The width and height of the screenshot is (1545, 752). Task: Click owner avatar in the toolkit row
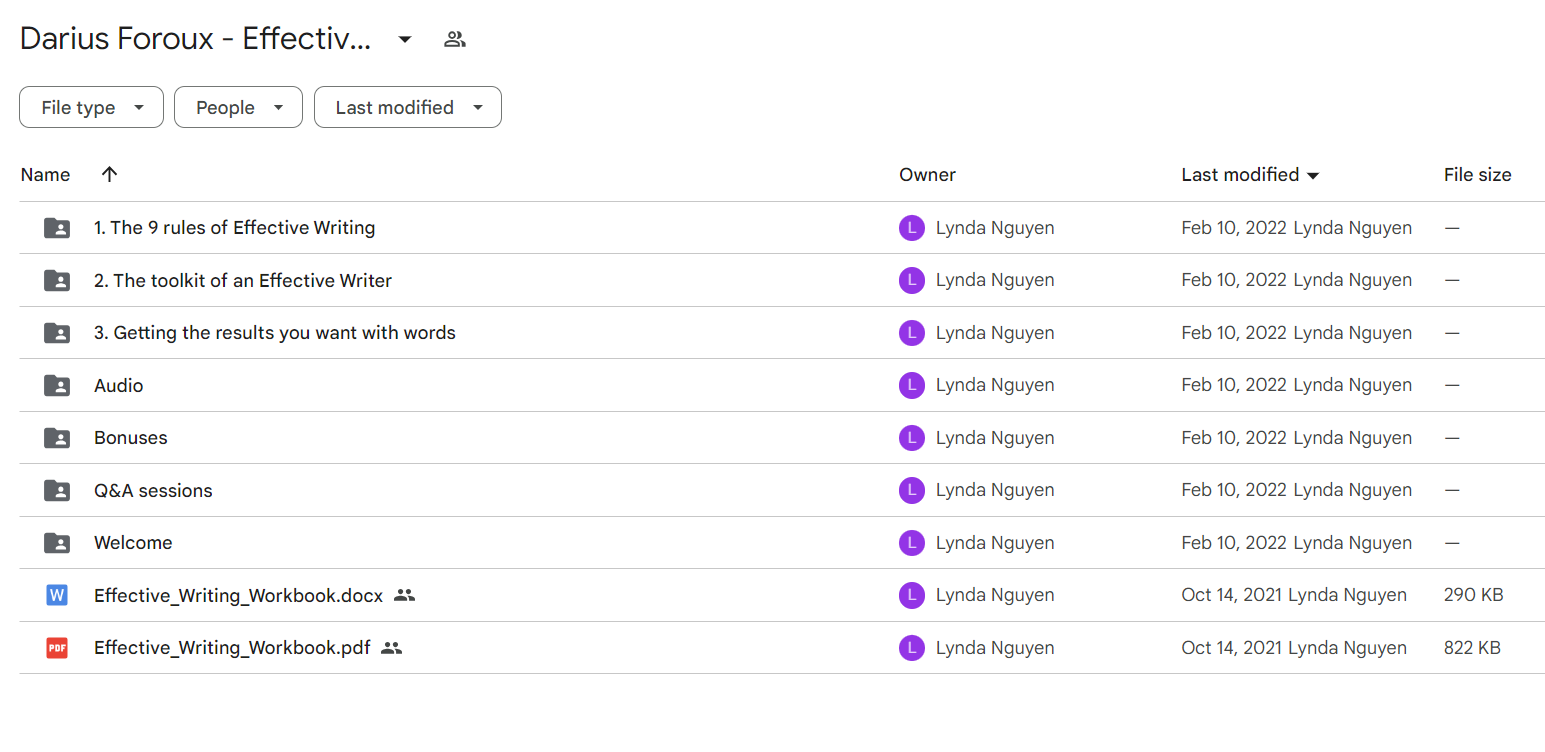click(912, 280)
